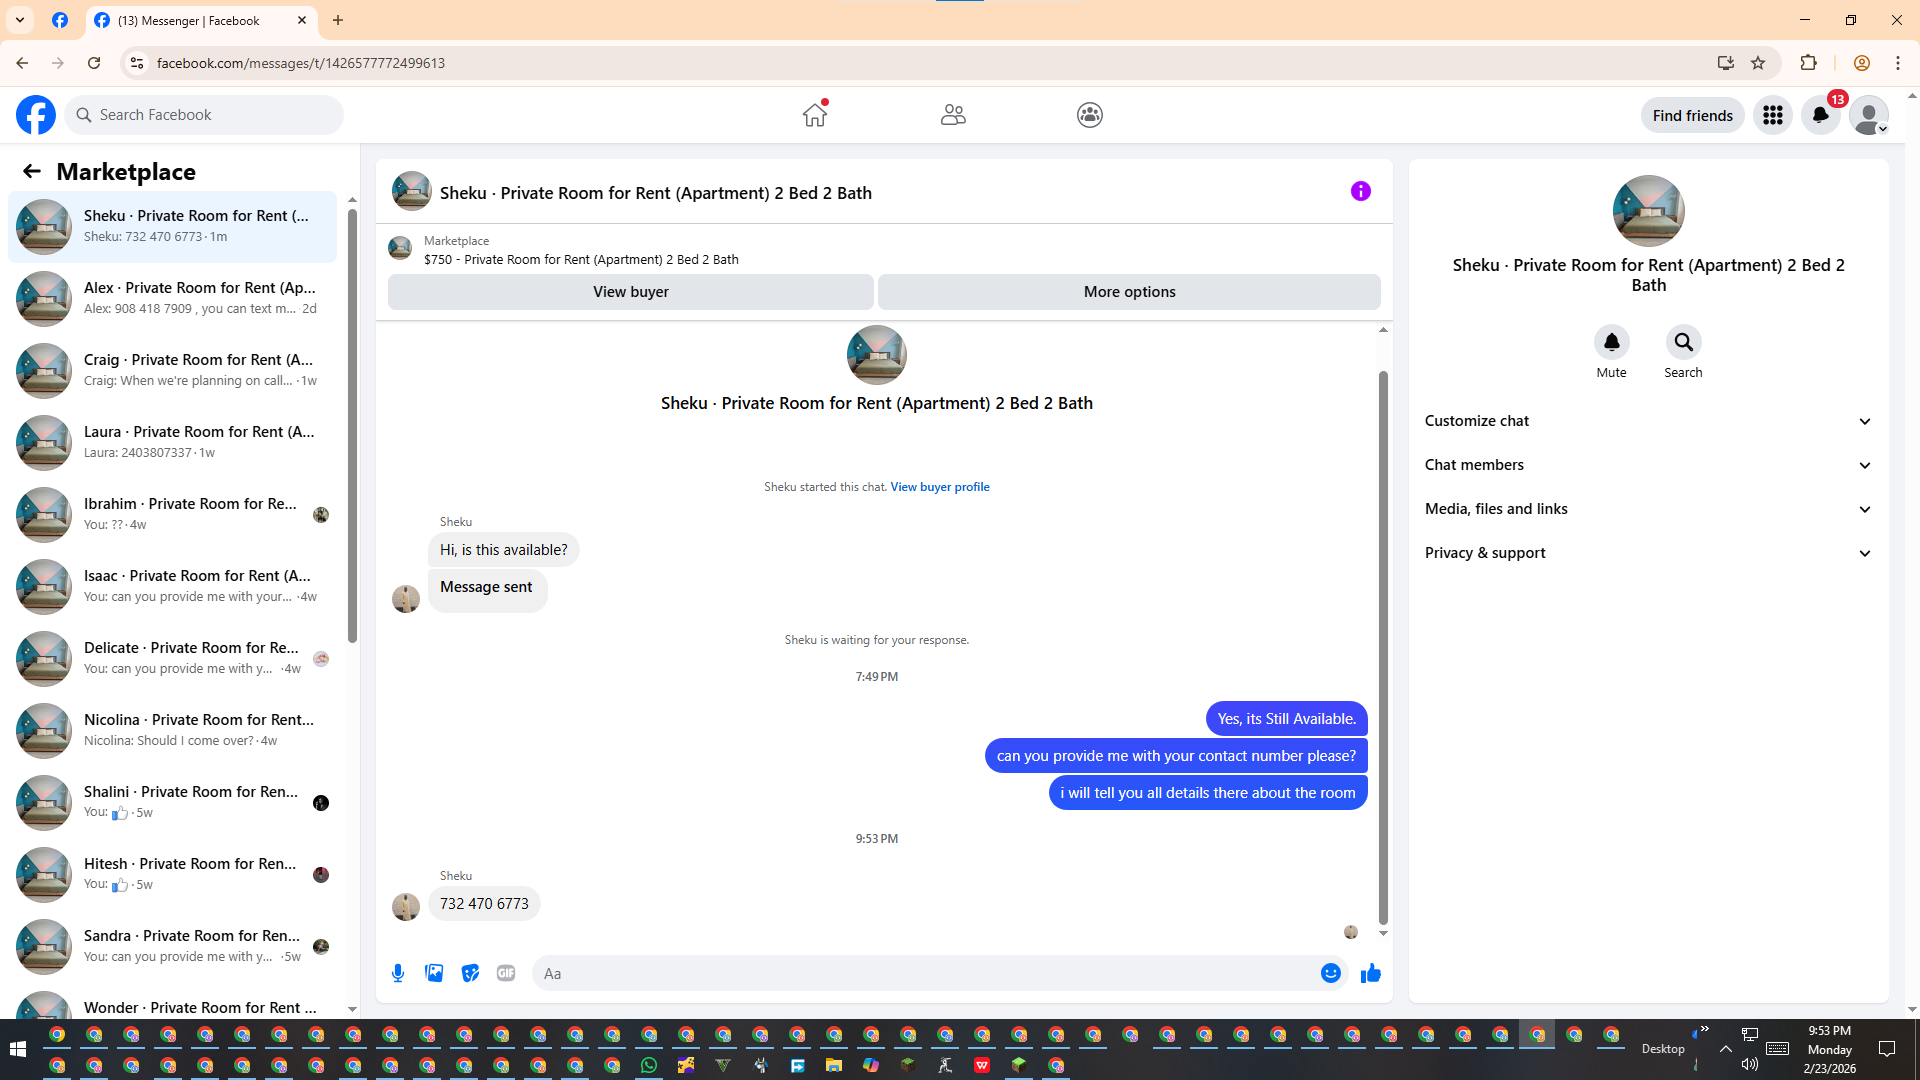The height and width of the screenshot is (1080, 1920).
Task: Click the Aa message input field
Action: coord(920,973)
